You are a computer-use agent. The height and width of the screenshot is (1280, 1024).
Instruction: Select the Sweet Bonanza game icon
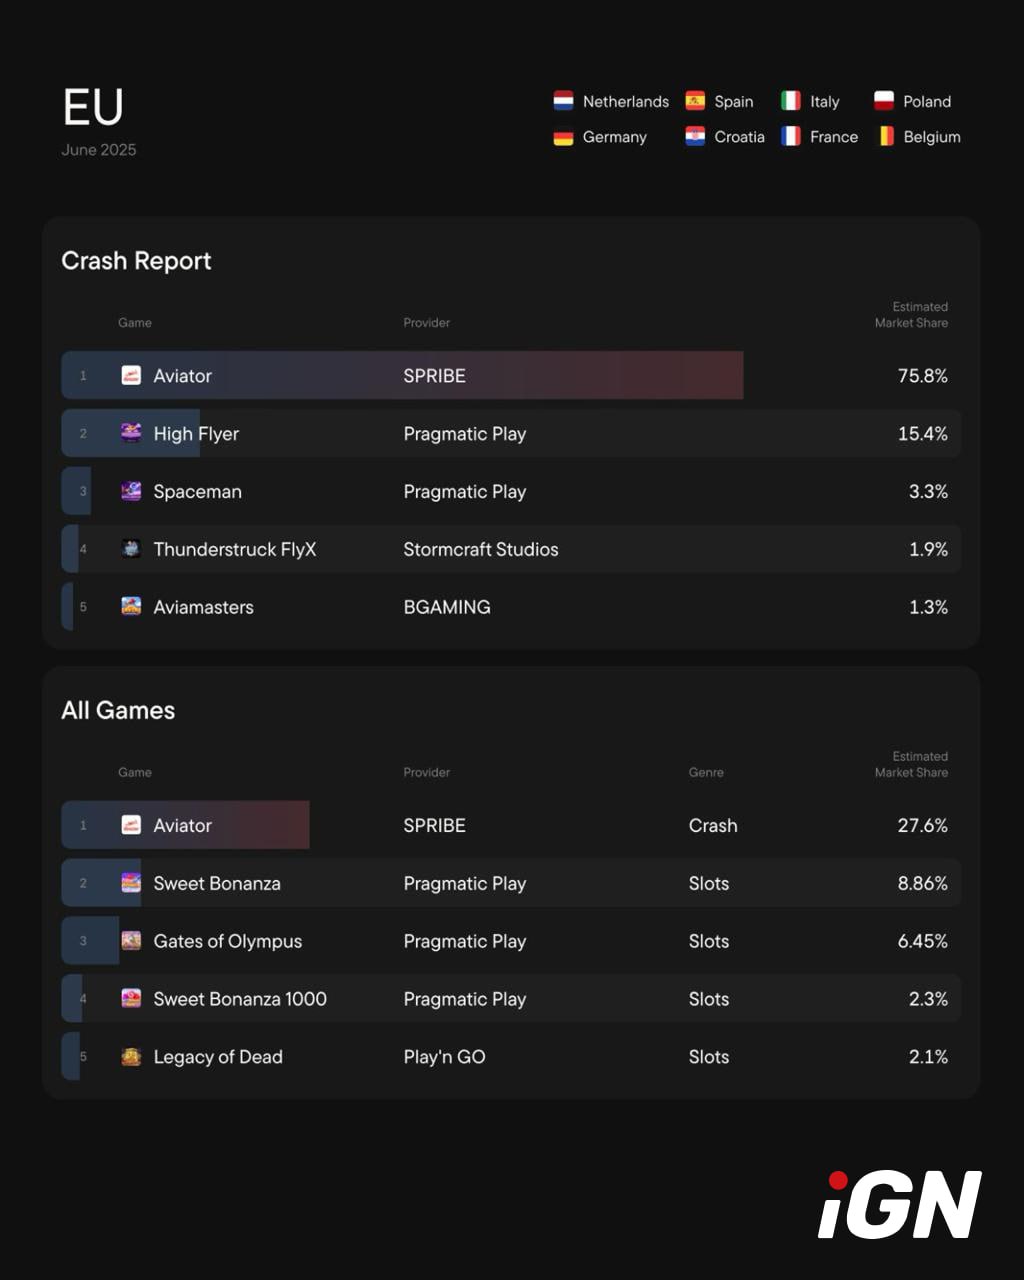coord(131,883)
